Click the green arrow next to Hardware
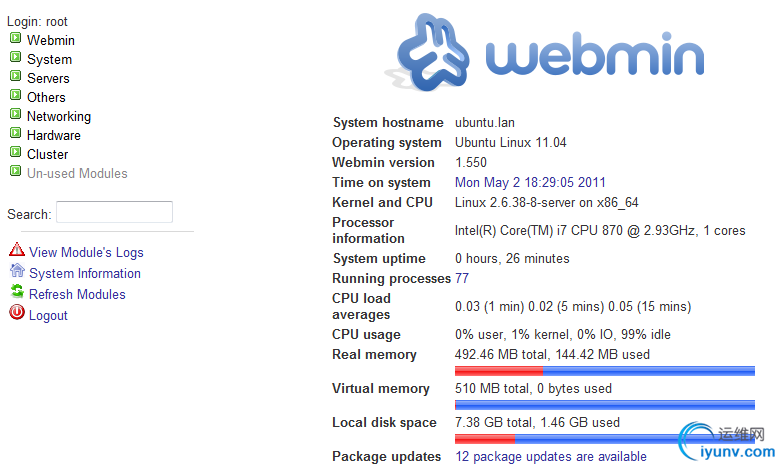Screen dimensions: 781x468 click(15, 134)
